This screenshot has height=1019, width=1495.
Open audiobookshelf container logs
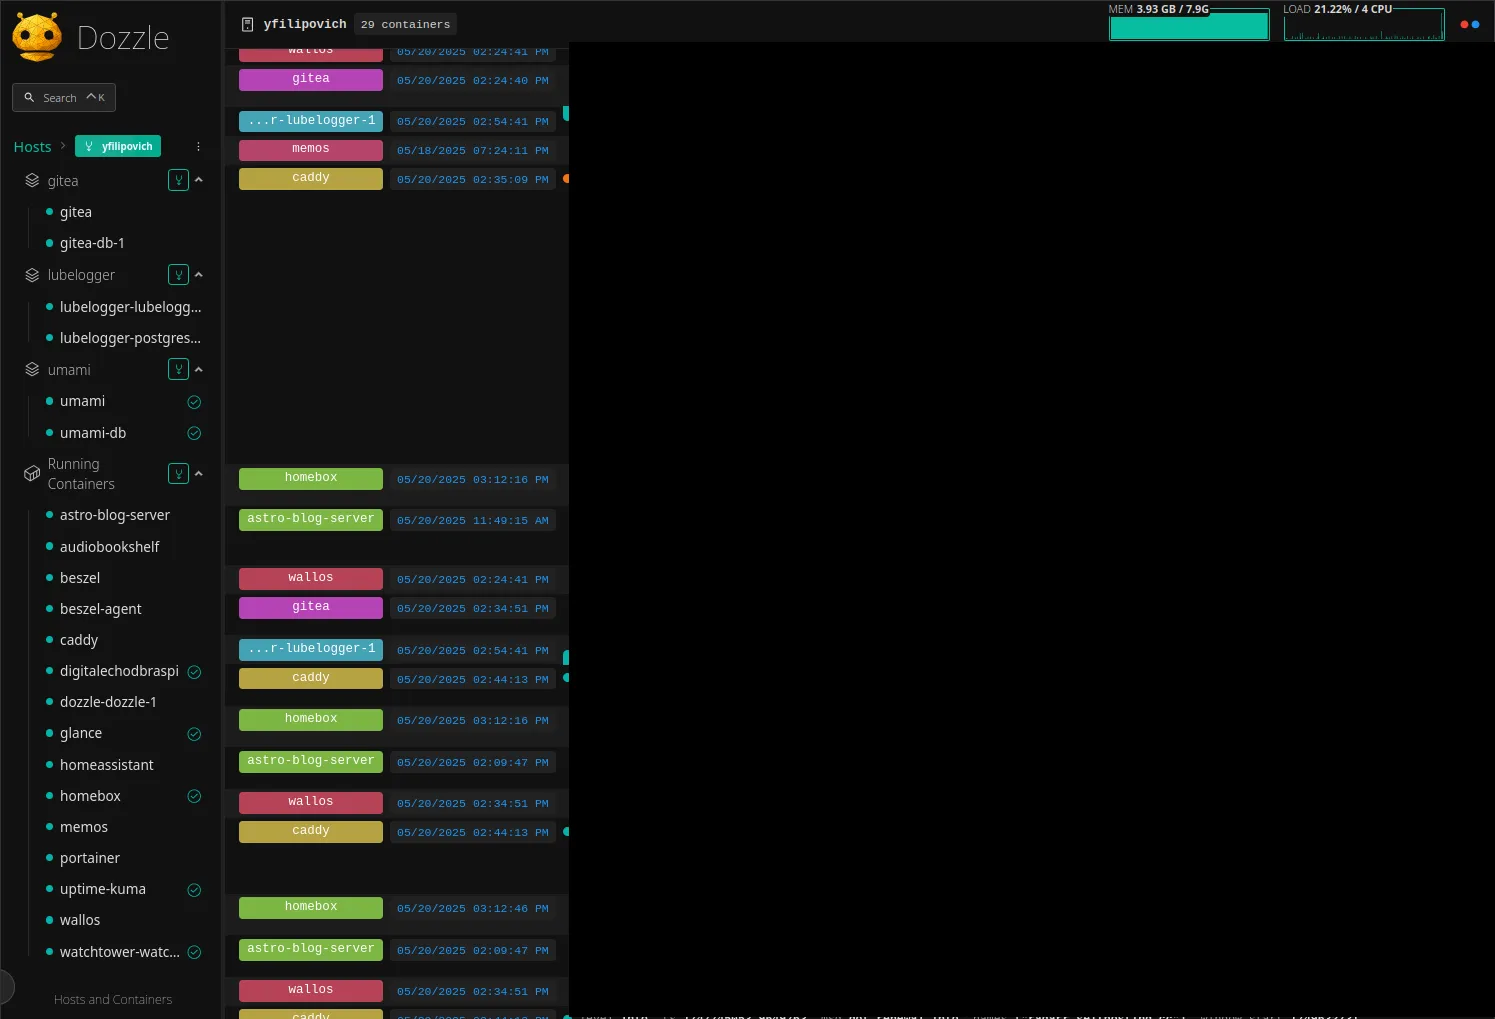(109, 547)
